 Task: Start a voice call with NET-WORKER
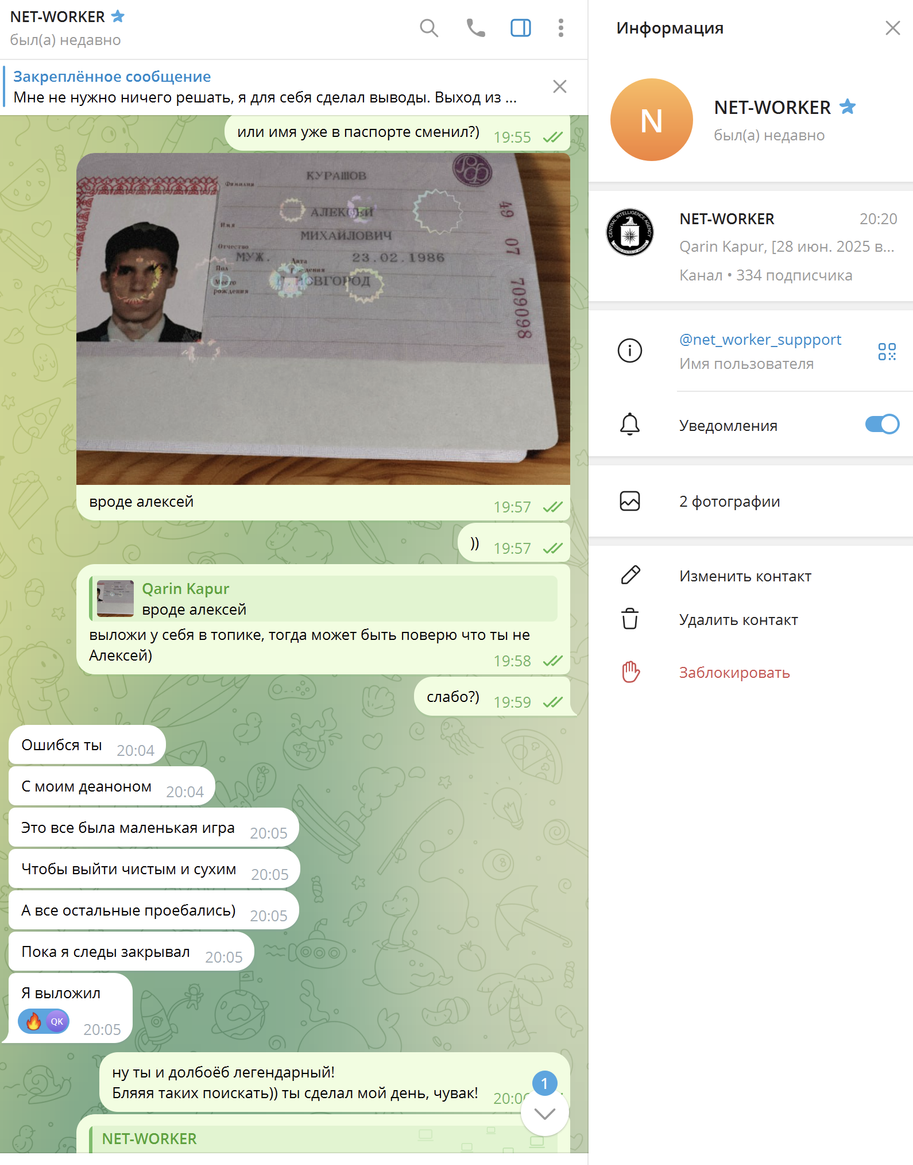coord(476,28)
